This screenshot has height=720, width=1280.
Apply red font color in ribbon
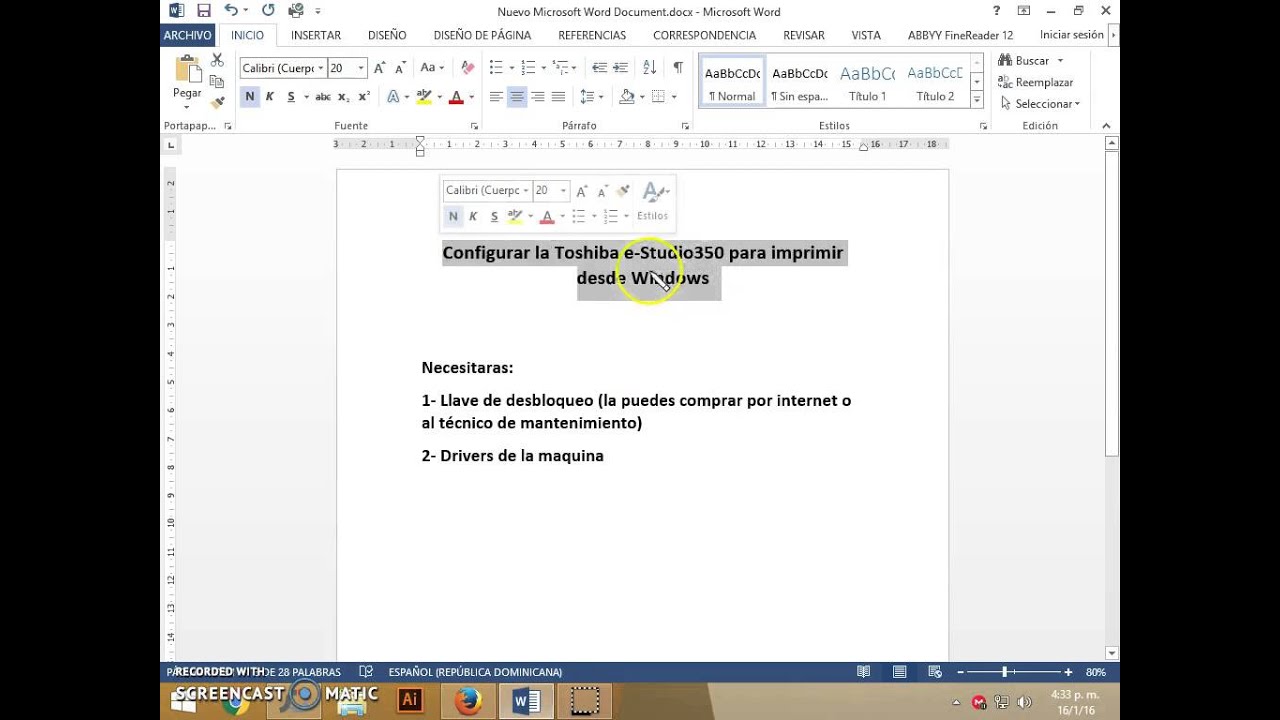coord(456,97)
